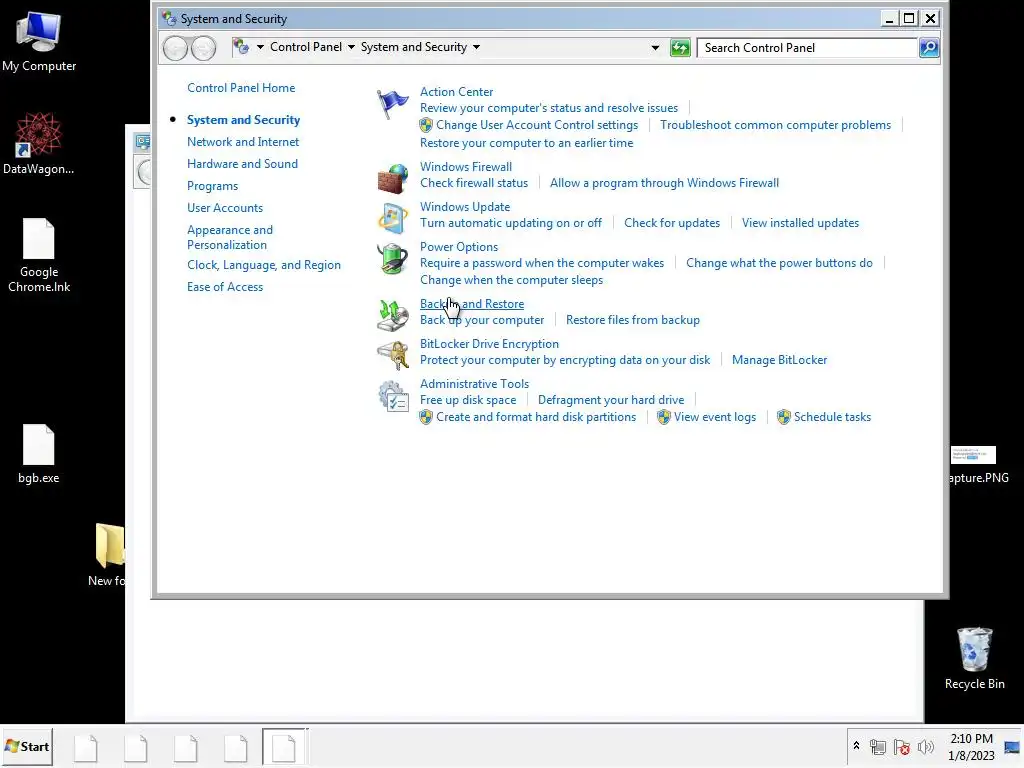Click Allow a program through Windows Firewall
This screenshot has height=768, width=1024.
click(664, 183)
